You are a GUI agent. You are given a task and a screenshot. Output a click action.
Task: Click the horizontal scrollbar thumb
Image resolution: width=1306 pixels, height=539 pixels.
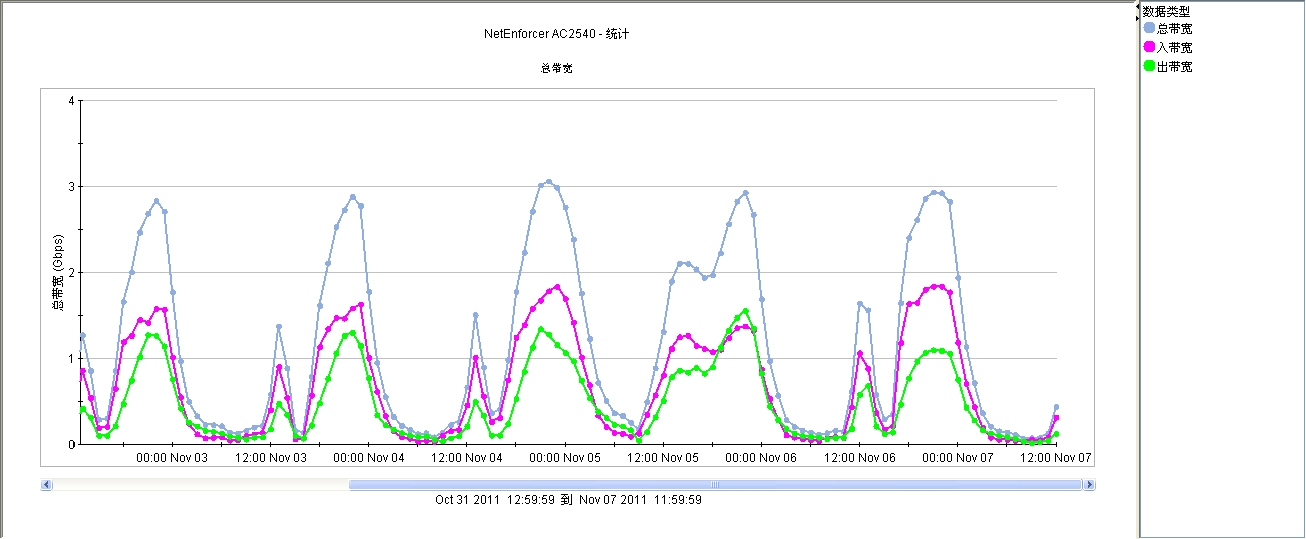point(714,485)
